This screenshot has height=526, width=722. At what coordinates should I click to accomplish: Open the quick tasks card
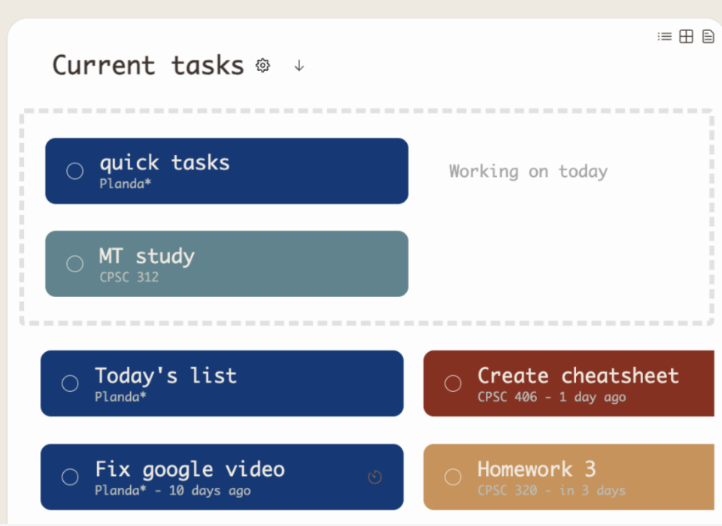point(227,171)
